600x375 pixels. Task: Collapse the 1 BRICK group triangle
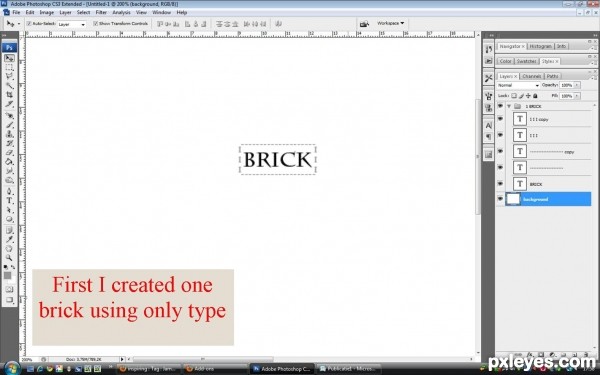[509, 106]
